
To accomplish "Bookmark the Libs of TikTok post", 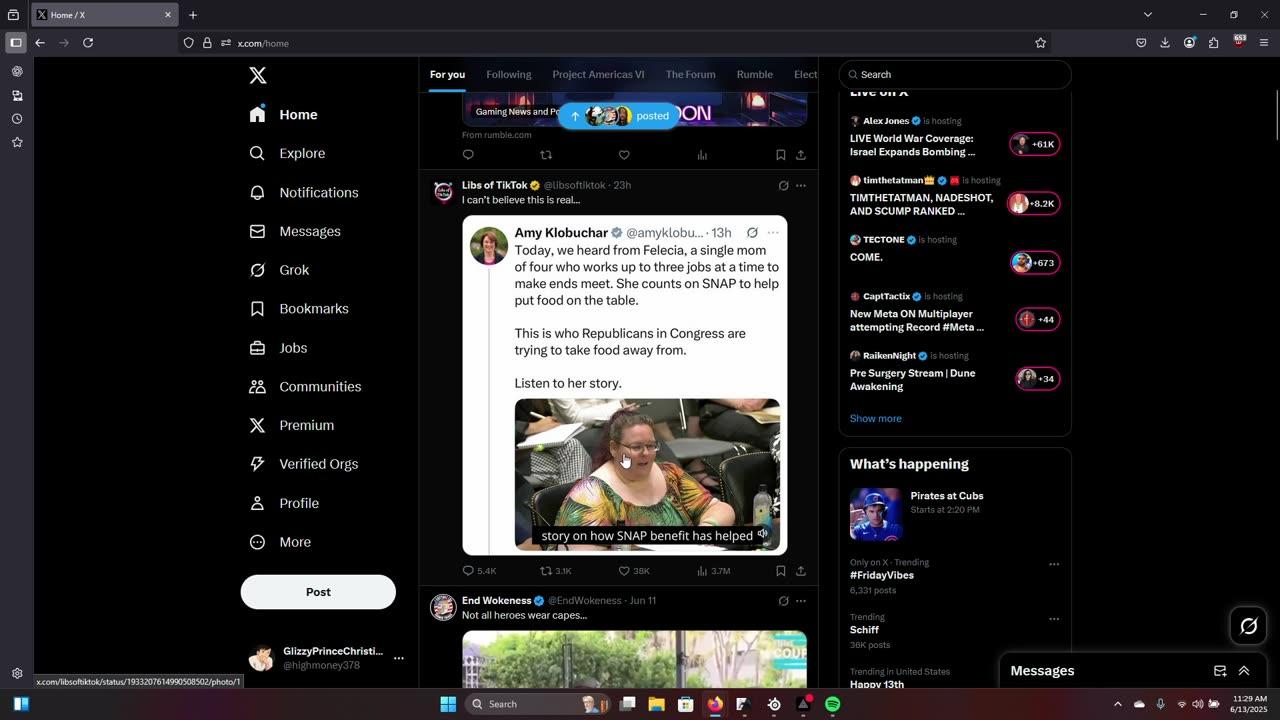I will pyautogui.click(x=780, y=571).
